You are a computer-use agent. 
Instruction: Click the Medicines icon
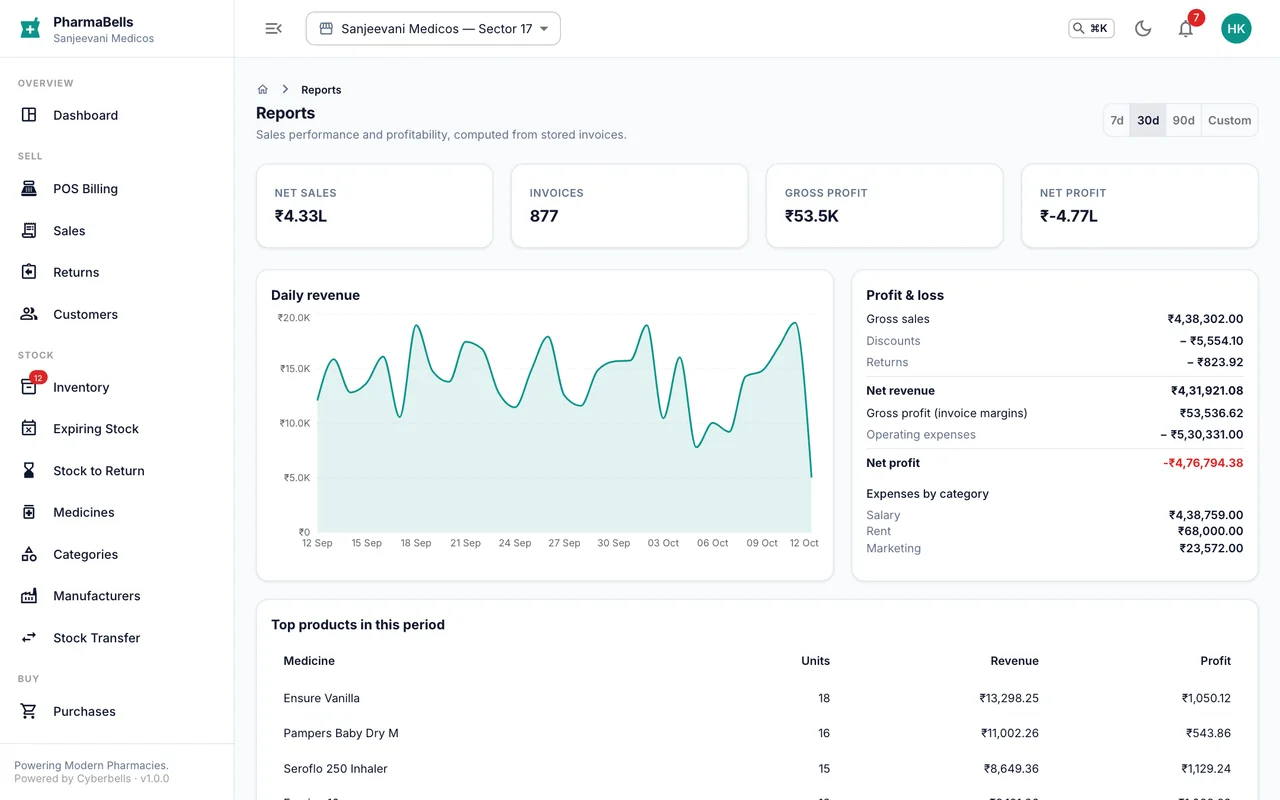(29, 512)
